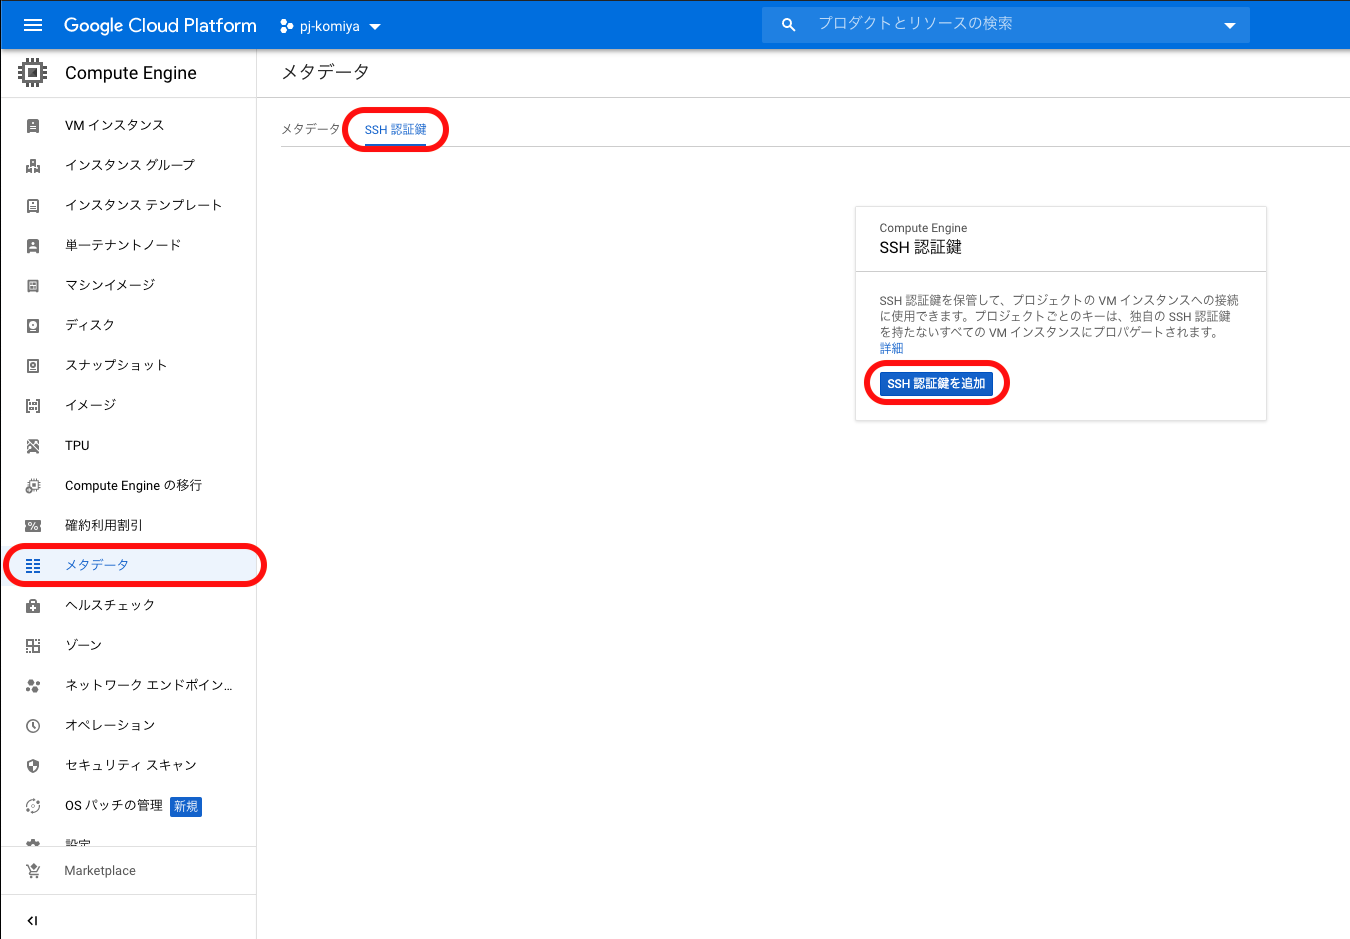The image size is (1350, 939).
Task: Open the navigation hamburger menu
Action: click(33, 25)
